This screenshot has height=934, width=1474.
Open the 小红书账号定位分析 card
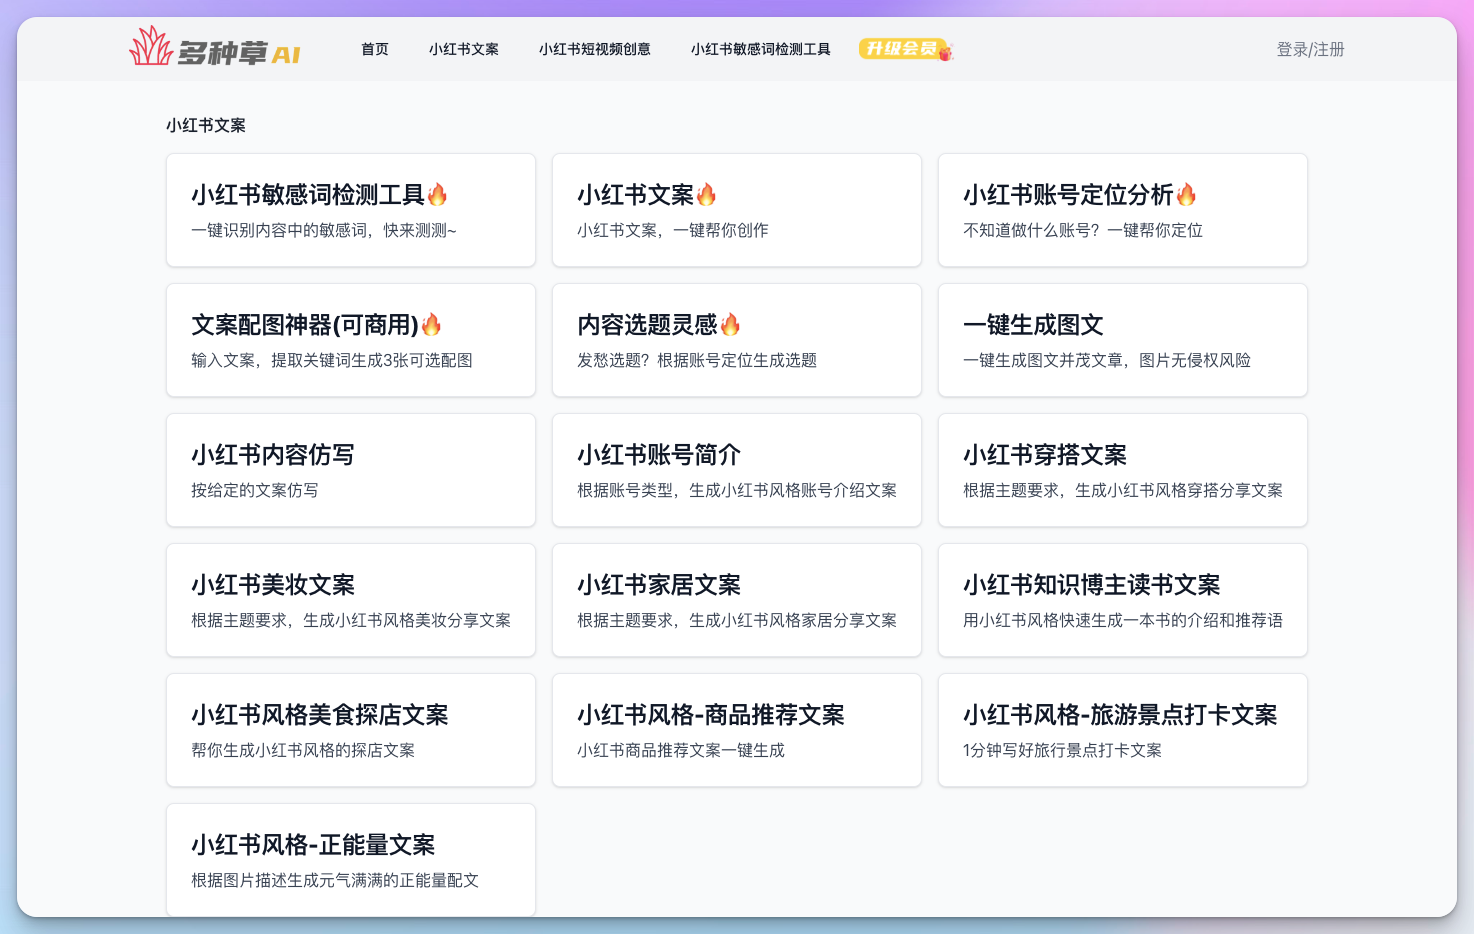[x=1123, y=210]
